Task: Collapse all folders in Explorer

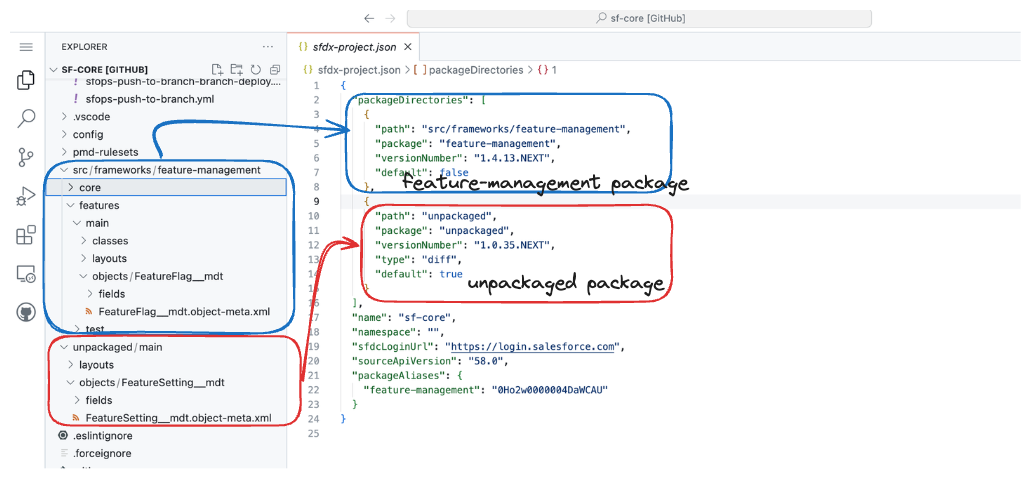Action: (274, 70)
